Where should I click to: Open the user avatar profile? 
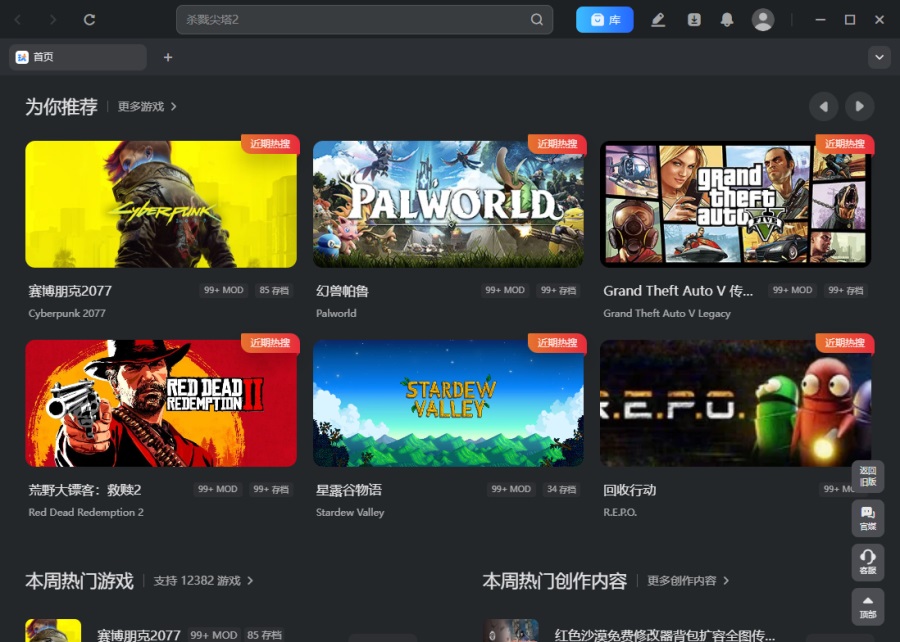click(x=763, y=20)
